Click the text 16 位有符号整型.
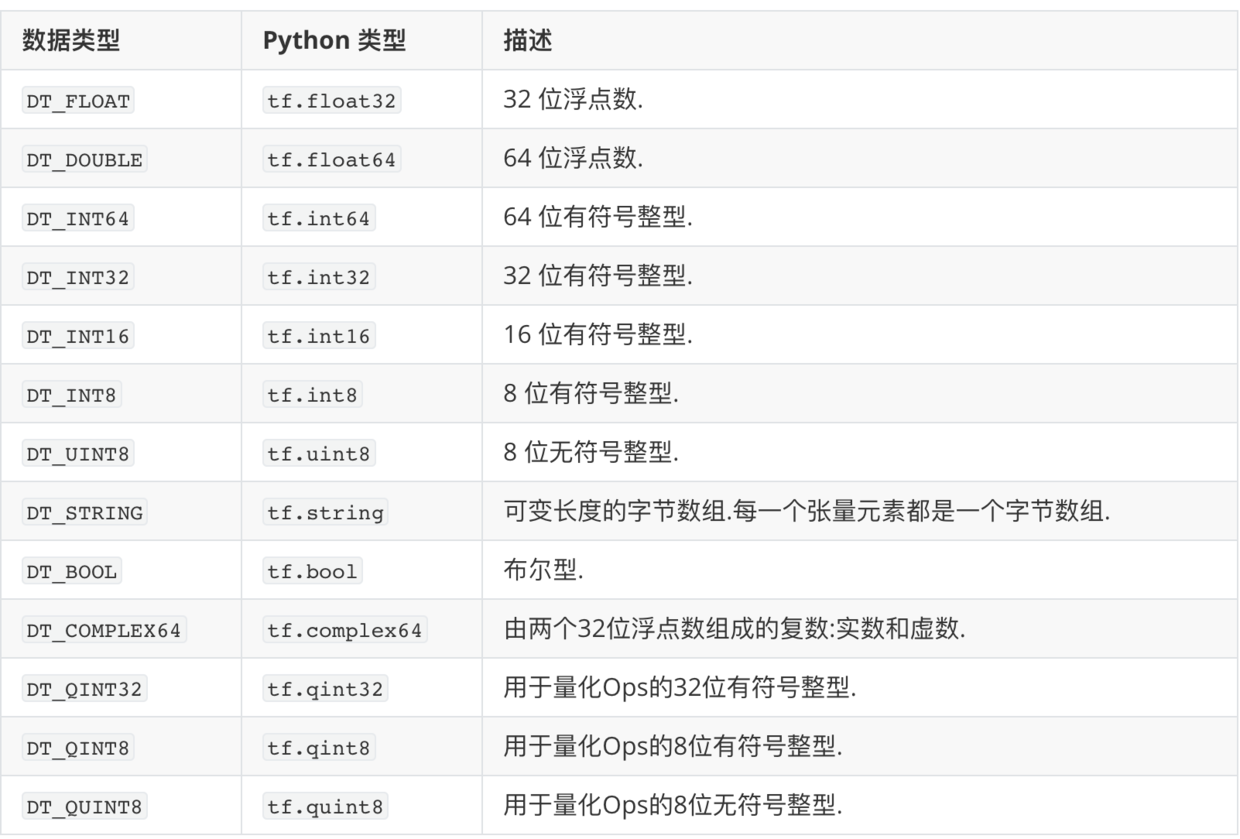The image size is (1240, 839). click(598, 337)
